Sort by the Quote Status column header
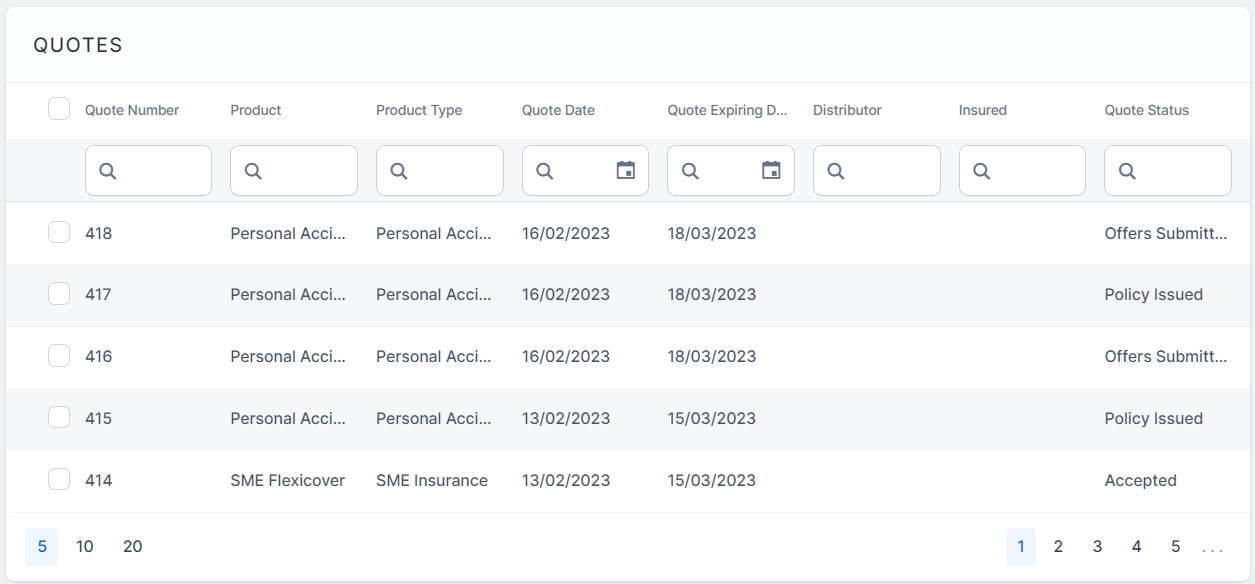 pyautogui.click(x=1146, y=110)
